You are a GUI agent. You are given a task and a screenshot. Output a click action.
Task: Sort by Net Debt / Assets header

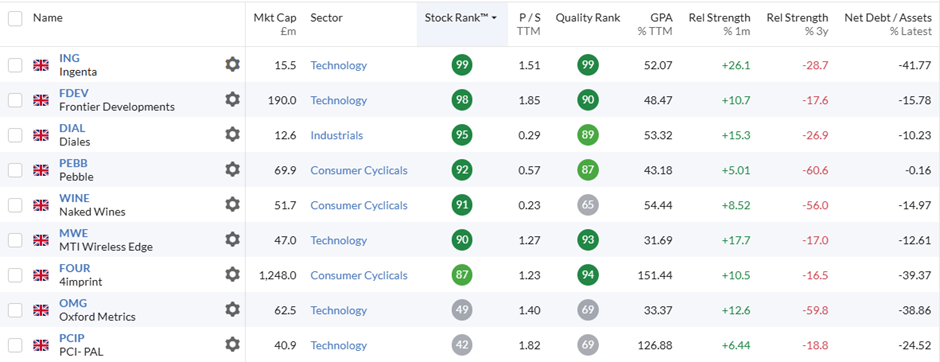pos(888,24)
